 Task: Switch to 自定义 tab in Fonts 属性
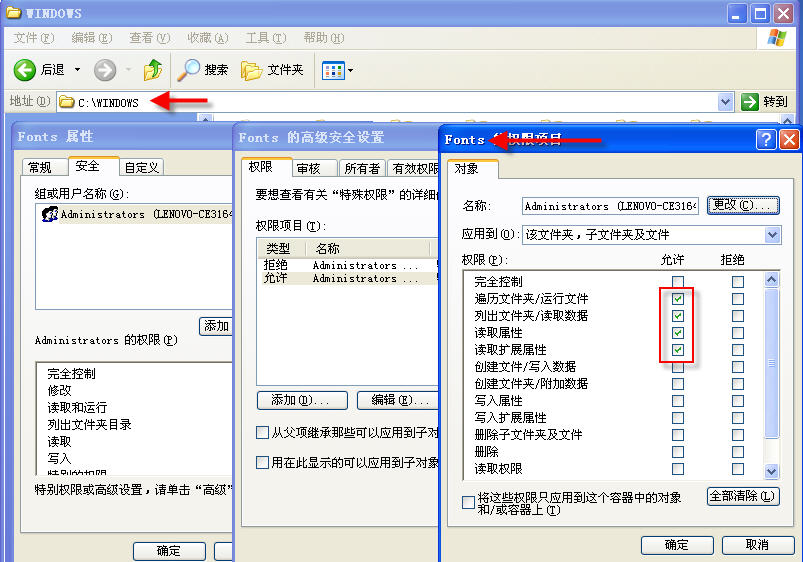point(141,168)
